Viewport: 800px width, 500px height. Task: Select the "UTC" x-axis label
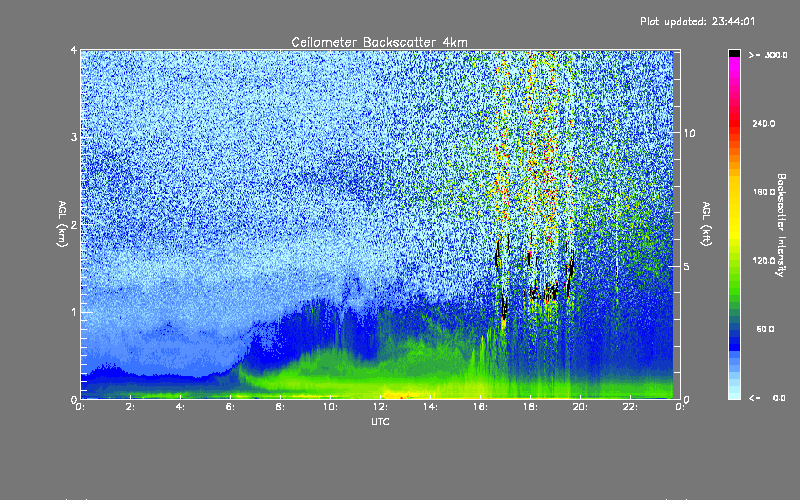coord(380,421)
